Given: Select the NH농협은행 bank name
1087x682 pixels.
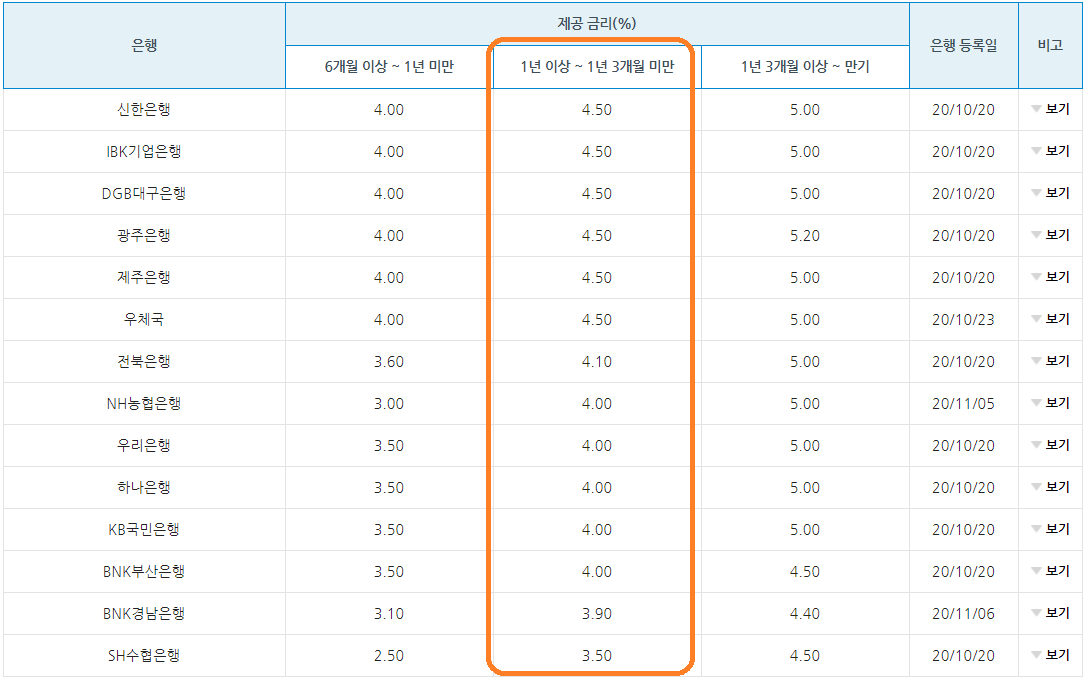Looking at the screenshot, I should click(144, 403).
